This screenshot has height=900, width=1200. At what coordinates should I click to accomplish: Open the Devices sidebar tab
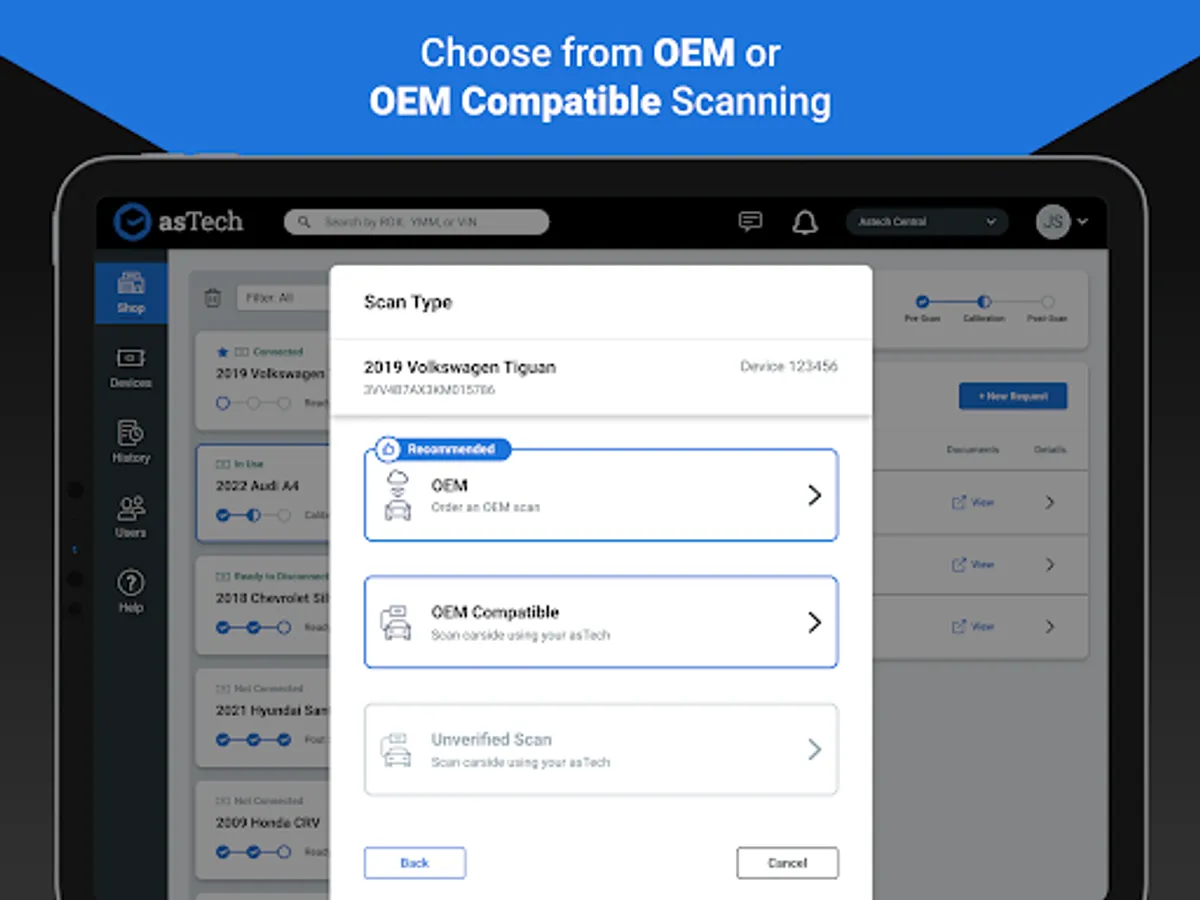tap(131, 368)
